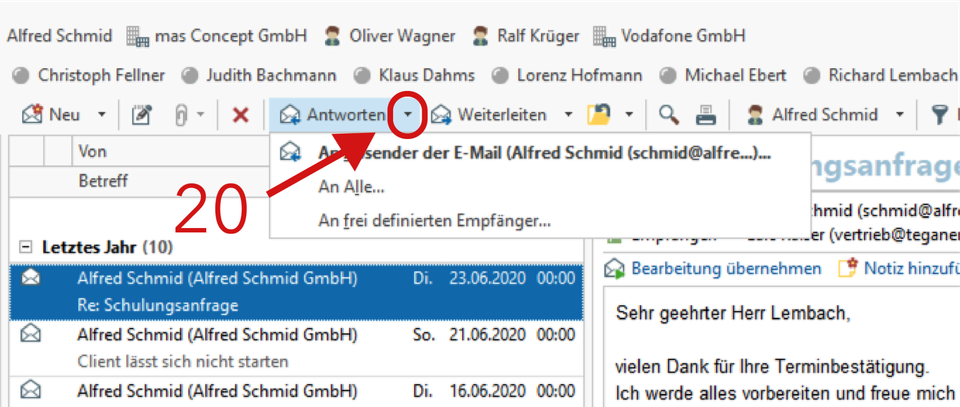Click the paperclip attachment icon

(181, 115)
